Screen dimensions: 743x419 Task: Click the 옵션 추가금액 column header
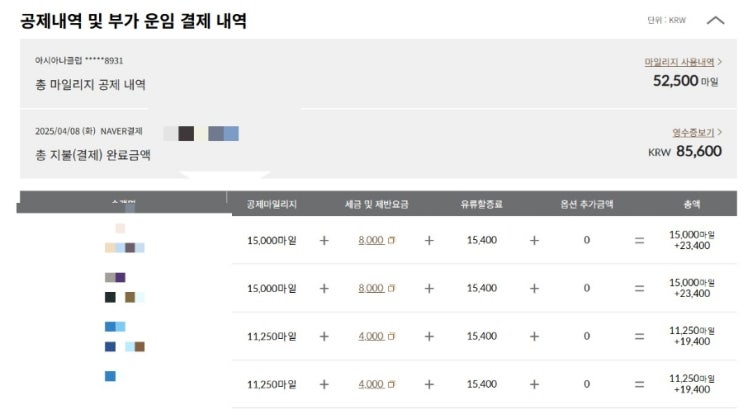(586, 204)
